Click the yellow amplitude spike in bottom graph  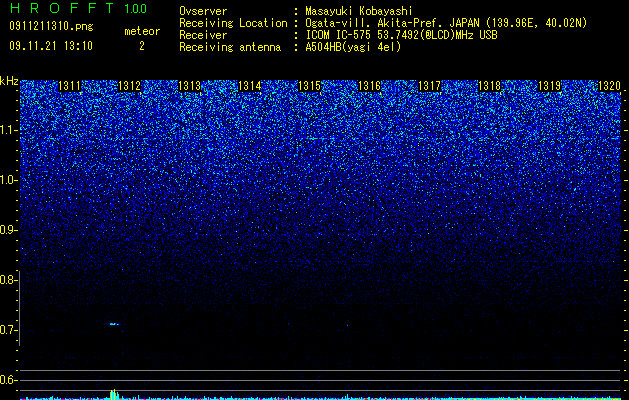[x=114, y=393]
